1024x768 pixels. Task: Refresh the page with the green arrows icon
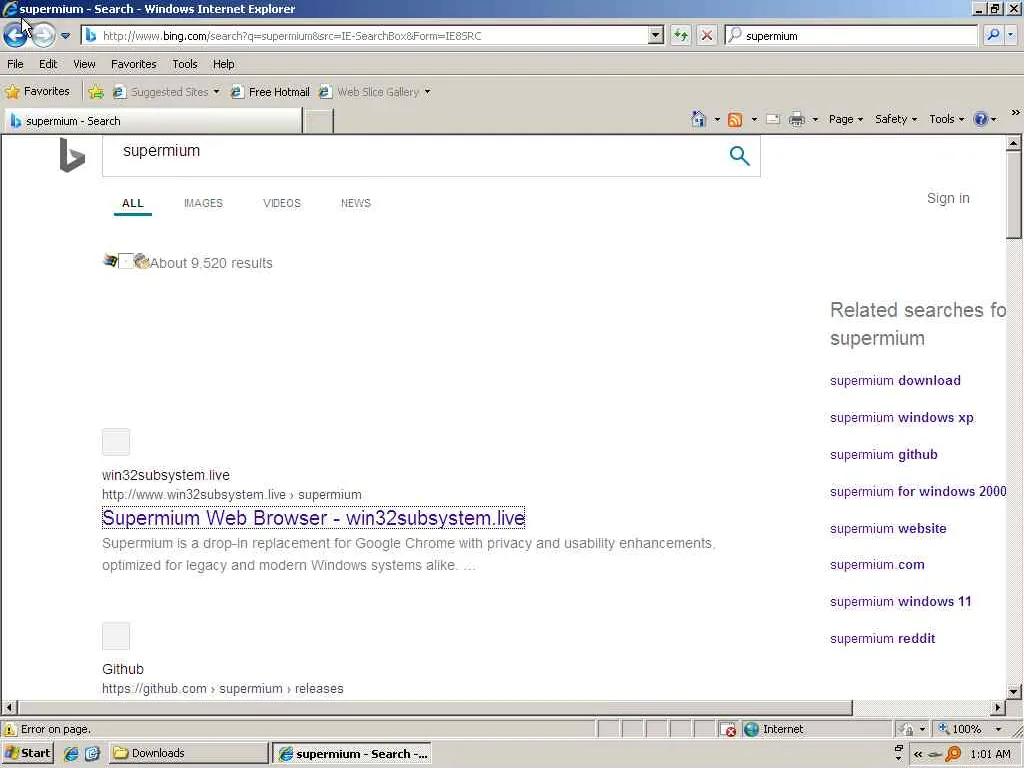click(x=680, y=36)
